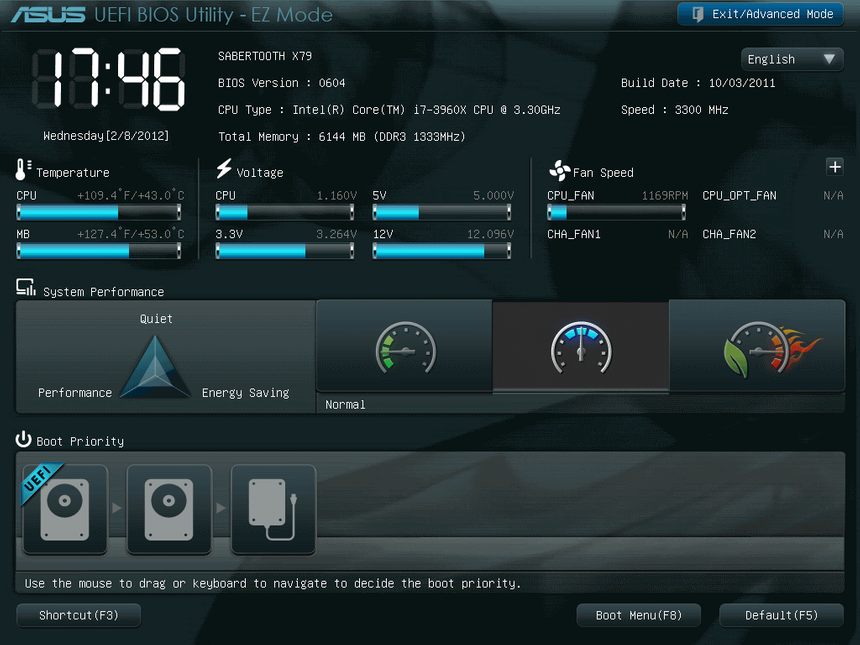Click the CPU temperature level bar
This screenshot has height=645, width=860.
coord(100,210)
